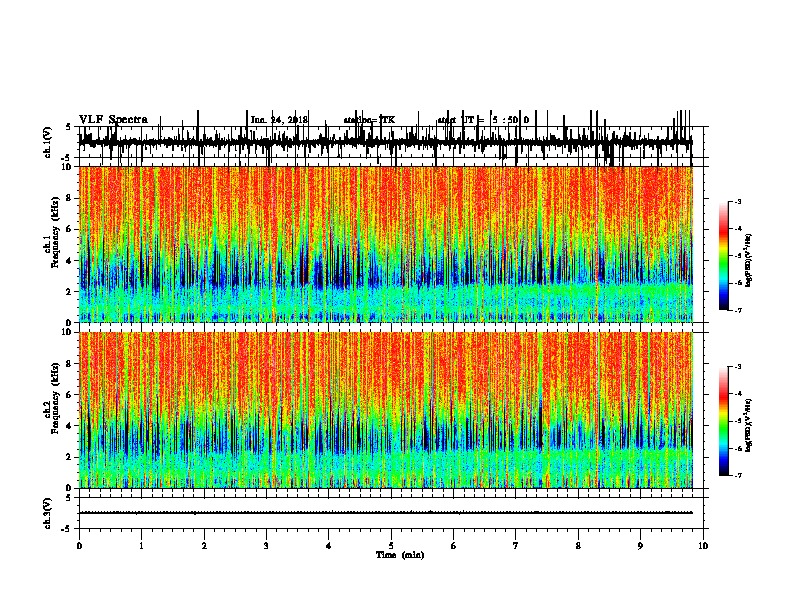Click the station name label in the header
This screenshot has height=612, width=792.
click(x=369, y=120)
